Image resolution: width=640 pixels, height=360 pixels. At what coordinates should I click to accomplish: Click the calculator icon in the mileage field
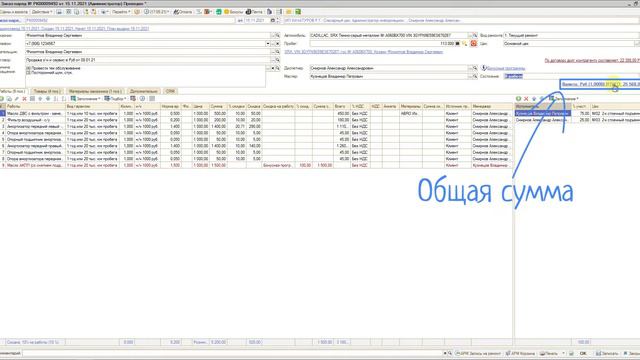tap(458, 44)
